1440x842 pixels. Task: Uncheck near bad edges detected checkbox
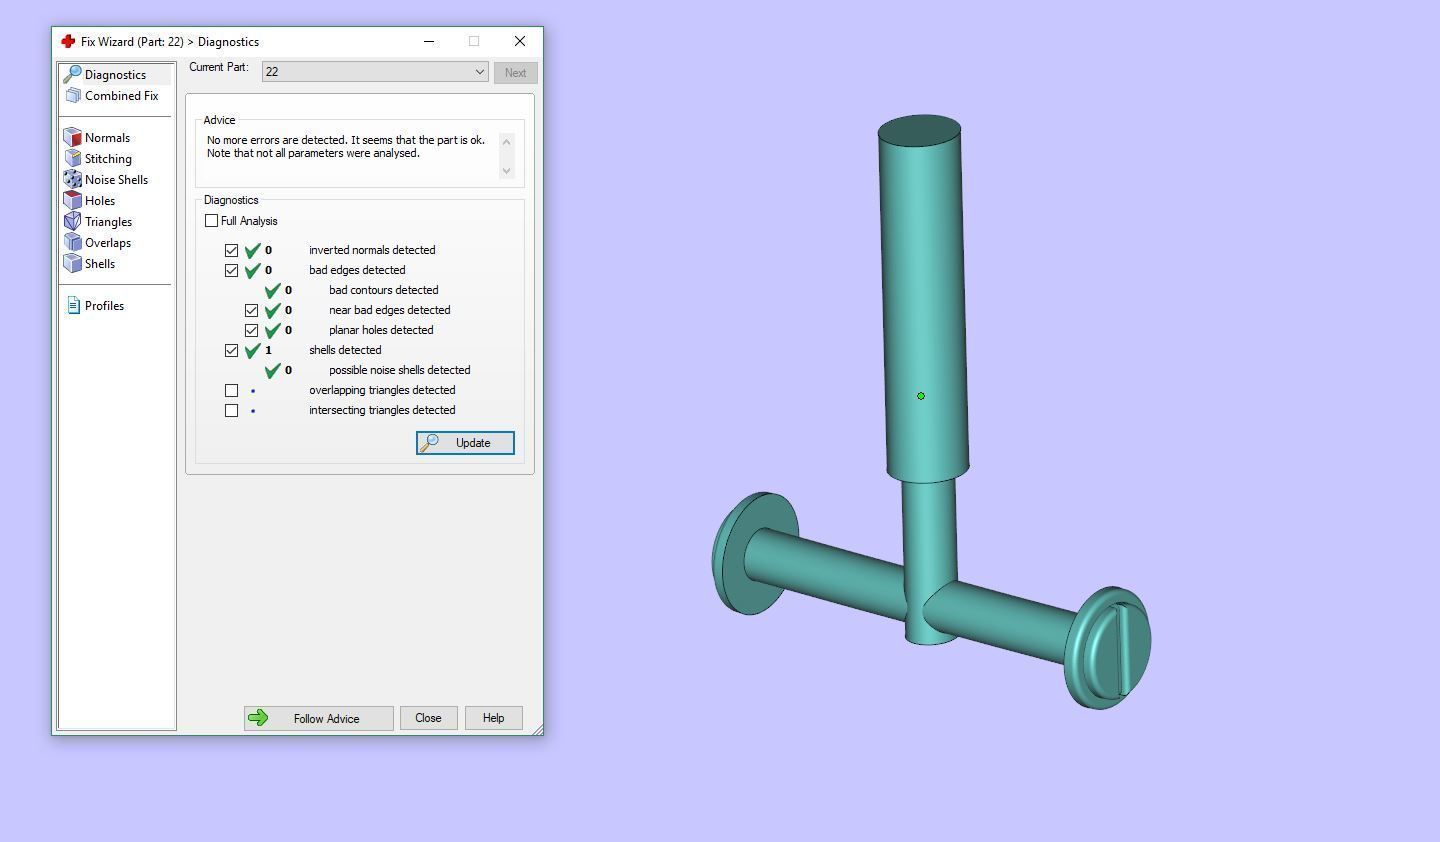click(251, 310)
